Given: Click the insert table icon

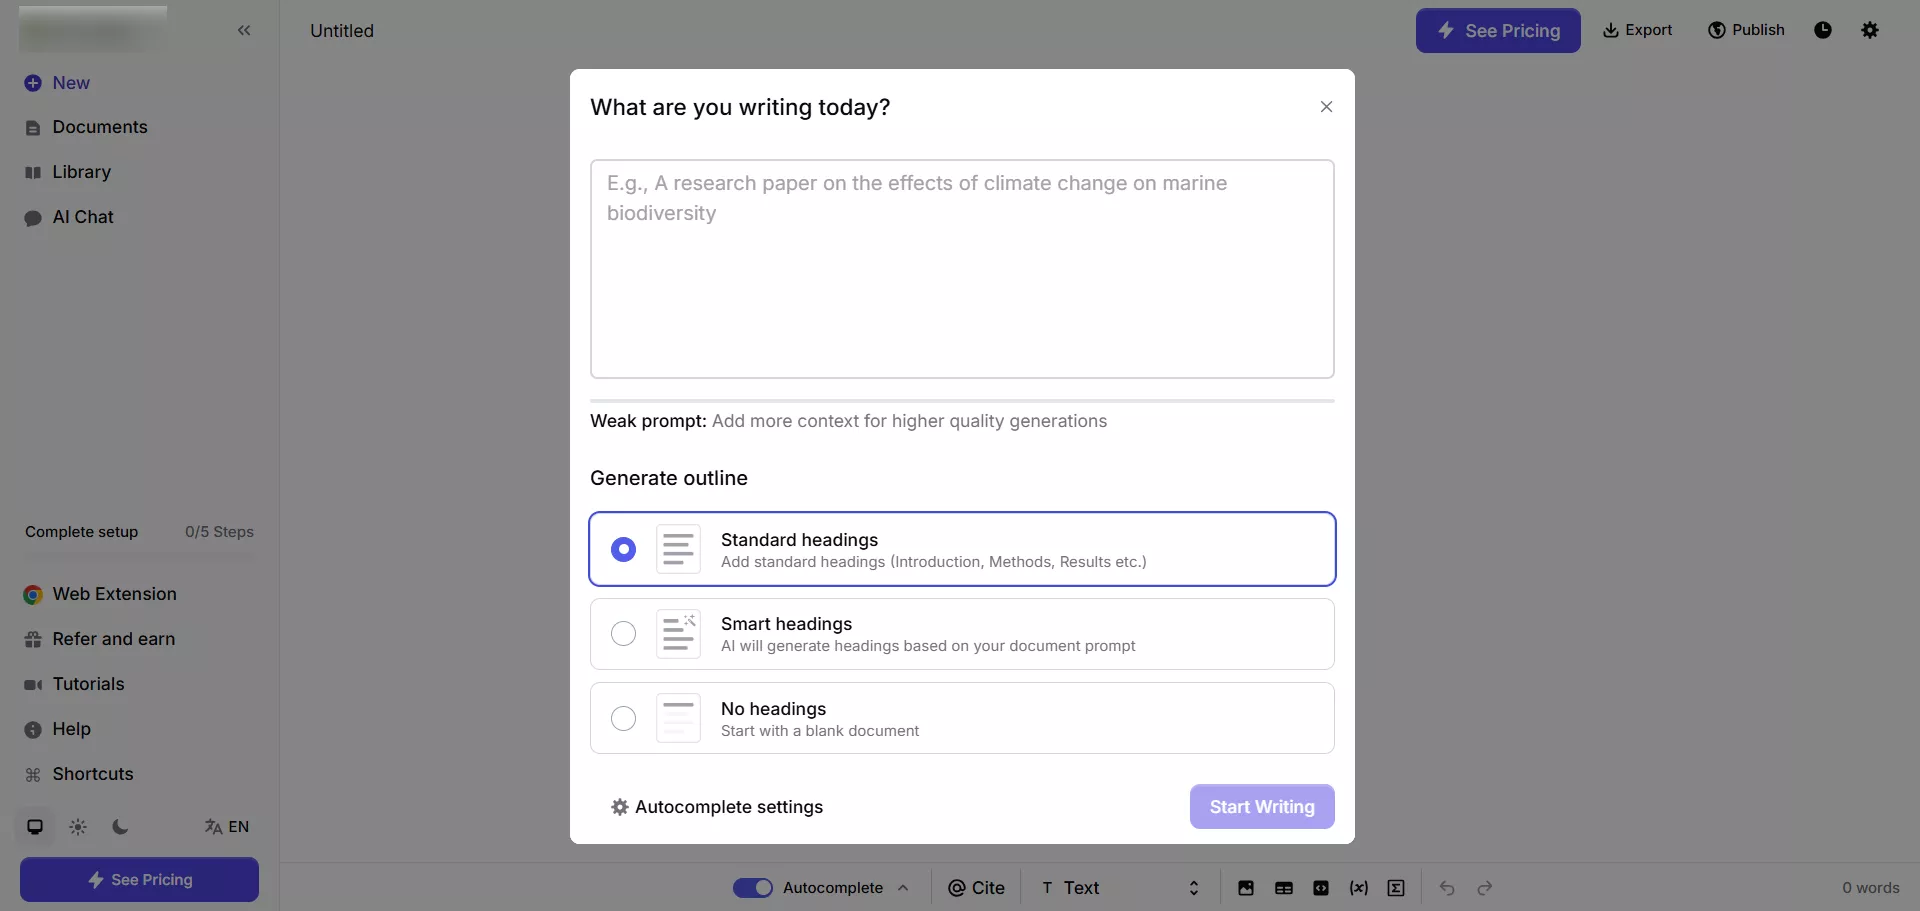Looking at the screenshot, I should [x=1284, y=888].
